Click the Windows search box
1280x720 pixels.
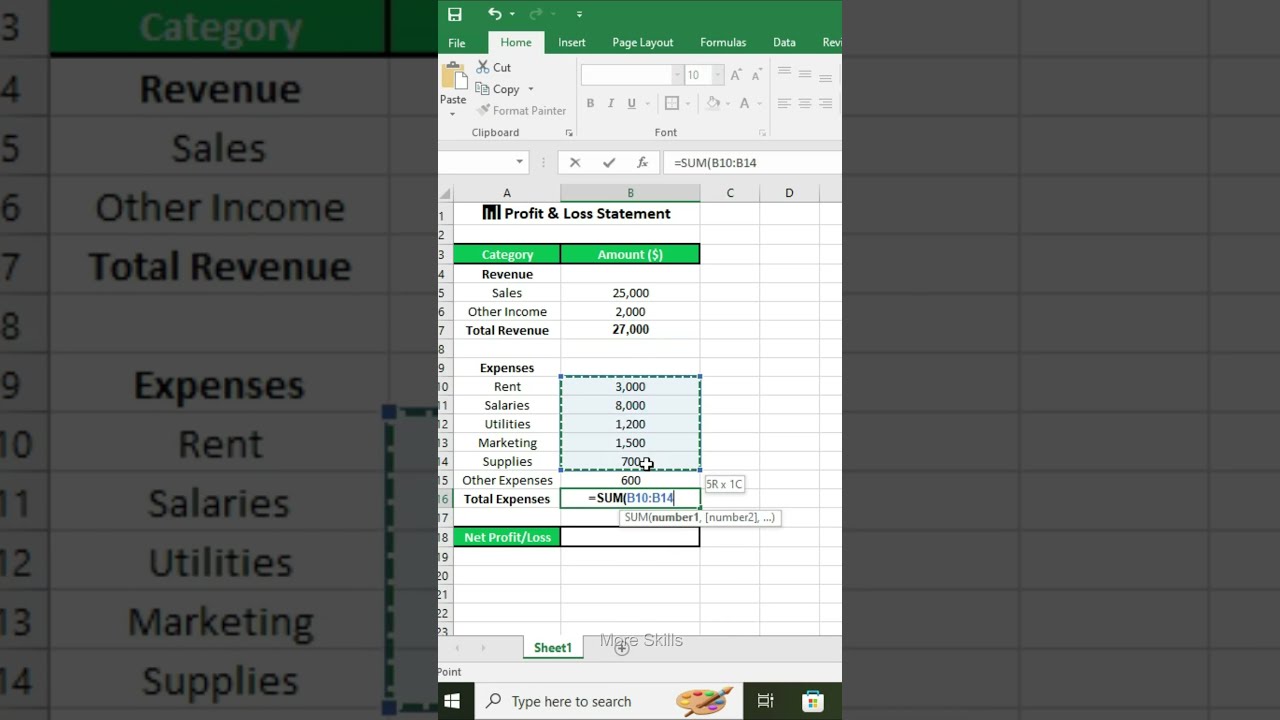point(606,701)
